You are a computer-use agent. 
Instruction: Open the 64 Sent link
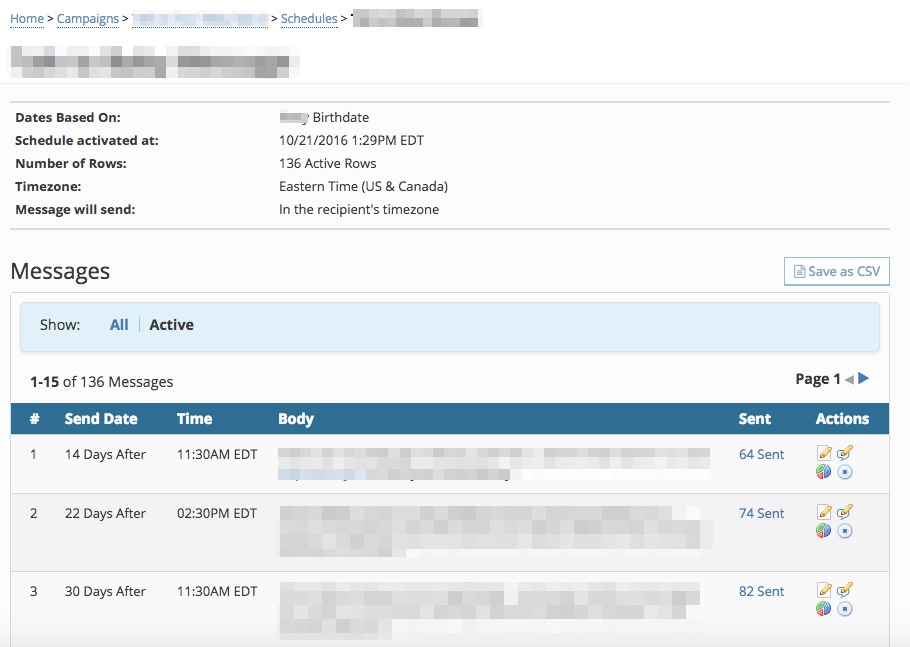(x=761, y=454)
